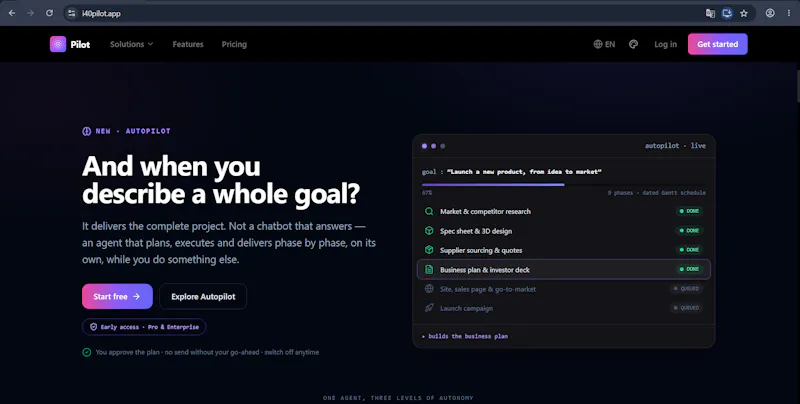Select the Supplier sourcing & quotes row
This screenshot has width=800, height=404.
[x=564, y=250]
